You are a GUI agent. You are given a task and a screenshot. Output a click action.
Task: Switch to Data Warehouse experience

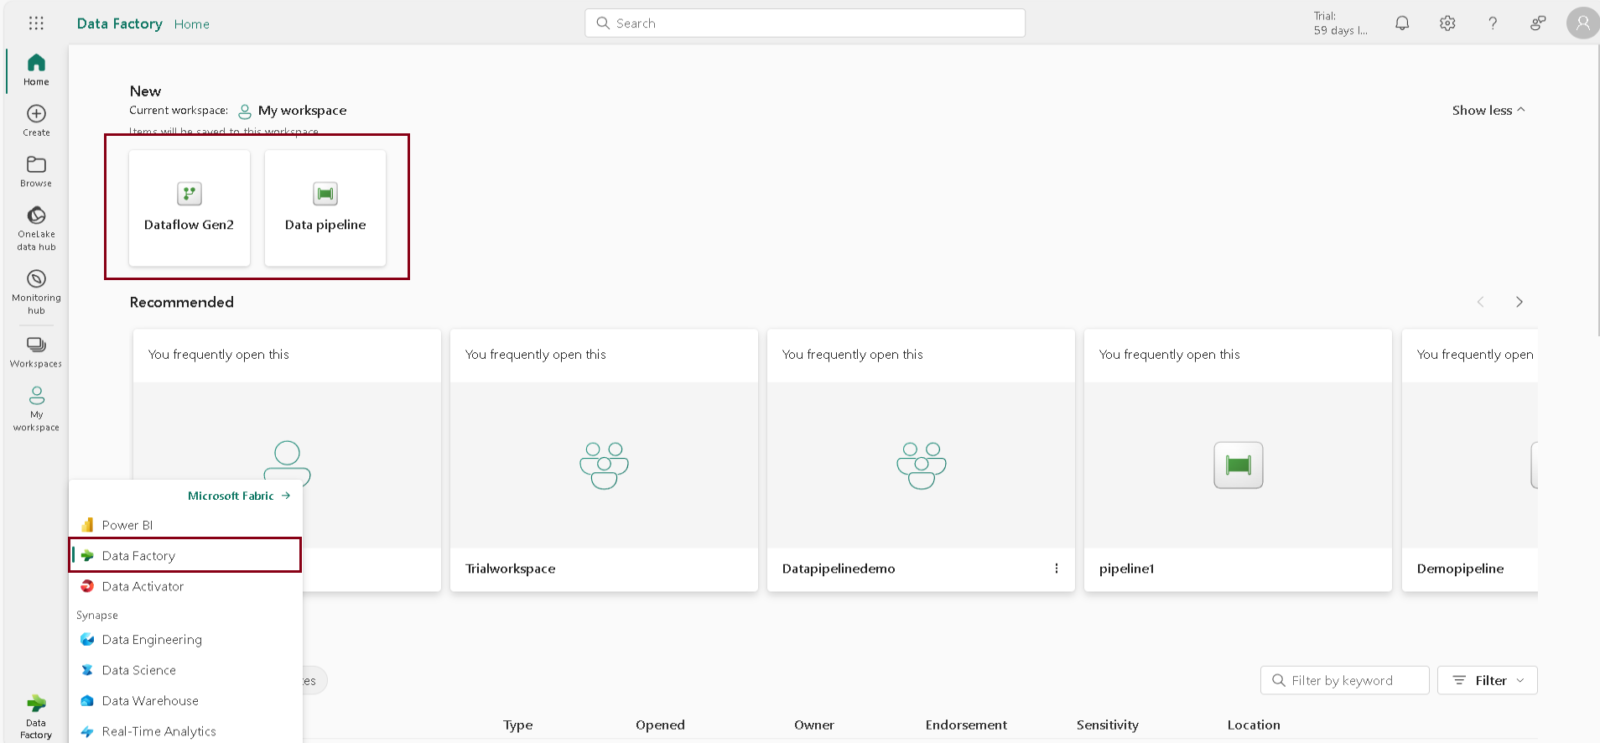point(185,701)
